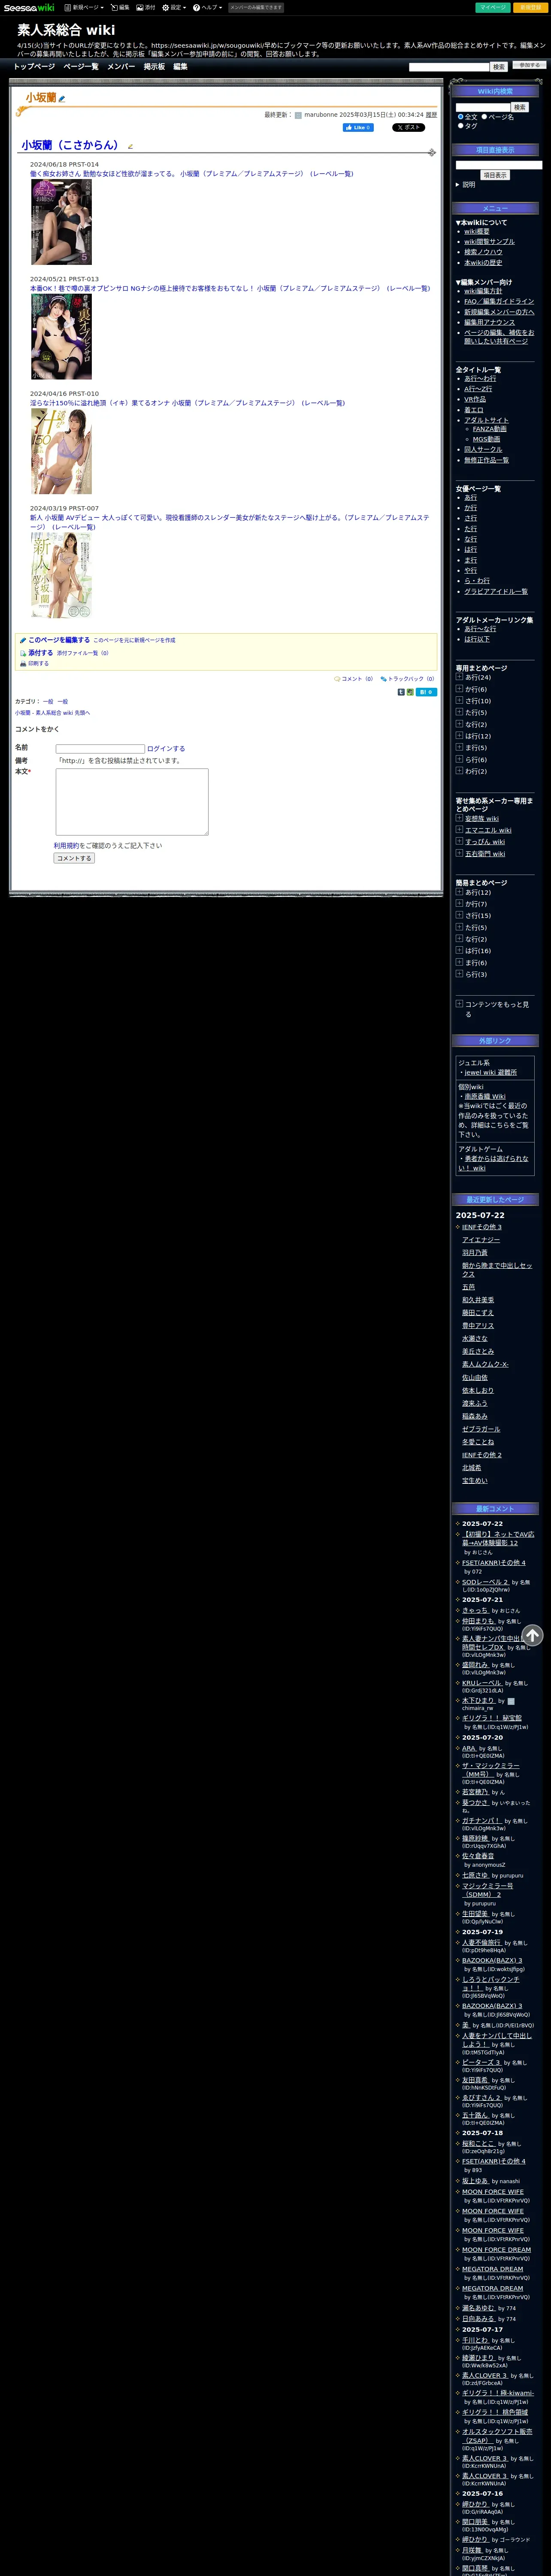The image size is (551, 2576).
Task: Open the ページ一覧 menu item
Action: (x=81, y=67)
